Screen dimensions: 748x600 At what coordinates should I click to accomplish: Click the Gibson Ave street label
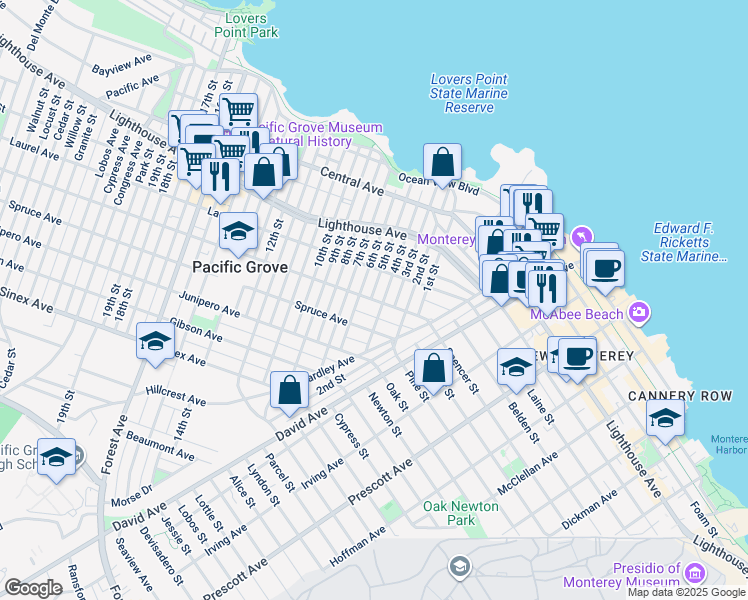[x=196, y=330]
